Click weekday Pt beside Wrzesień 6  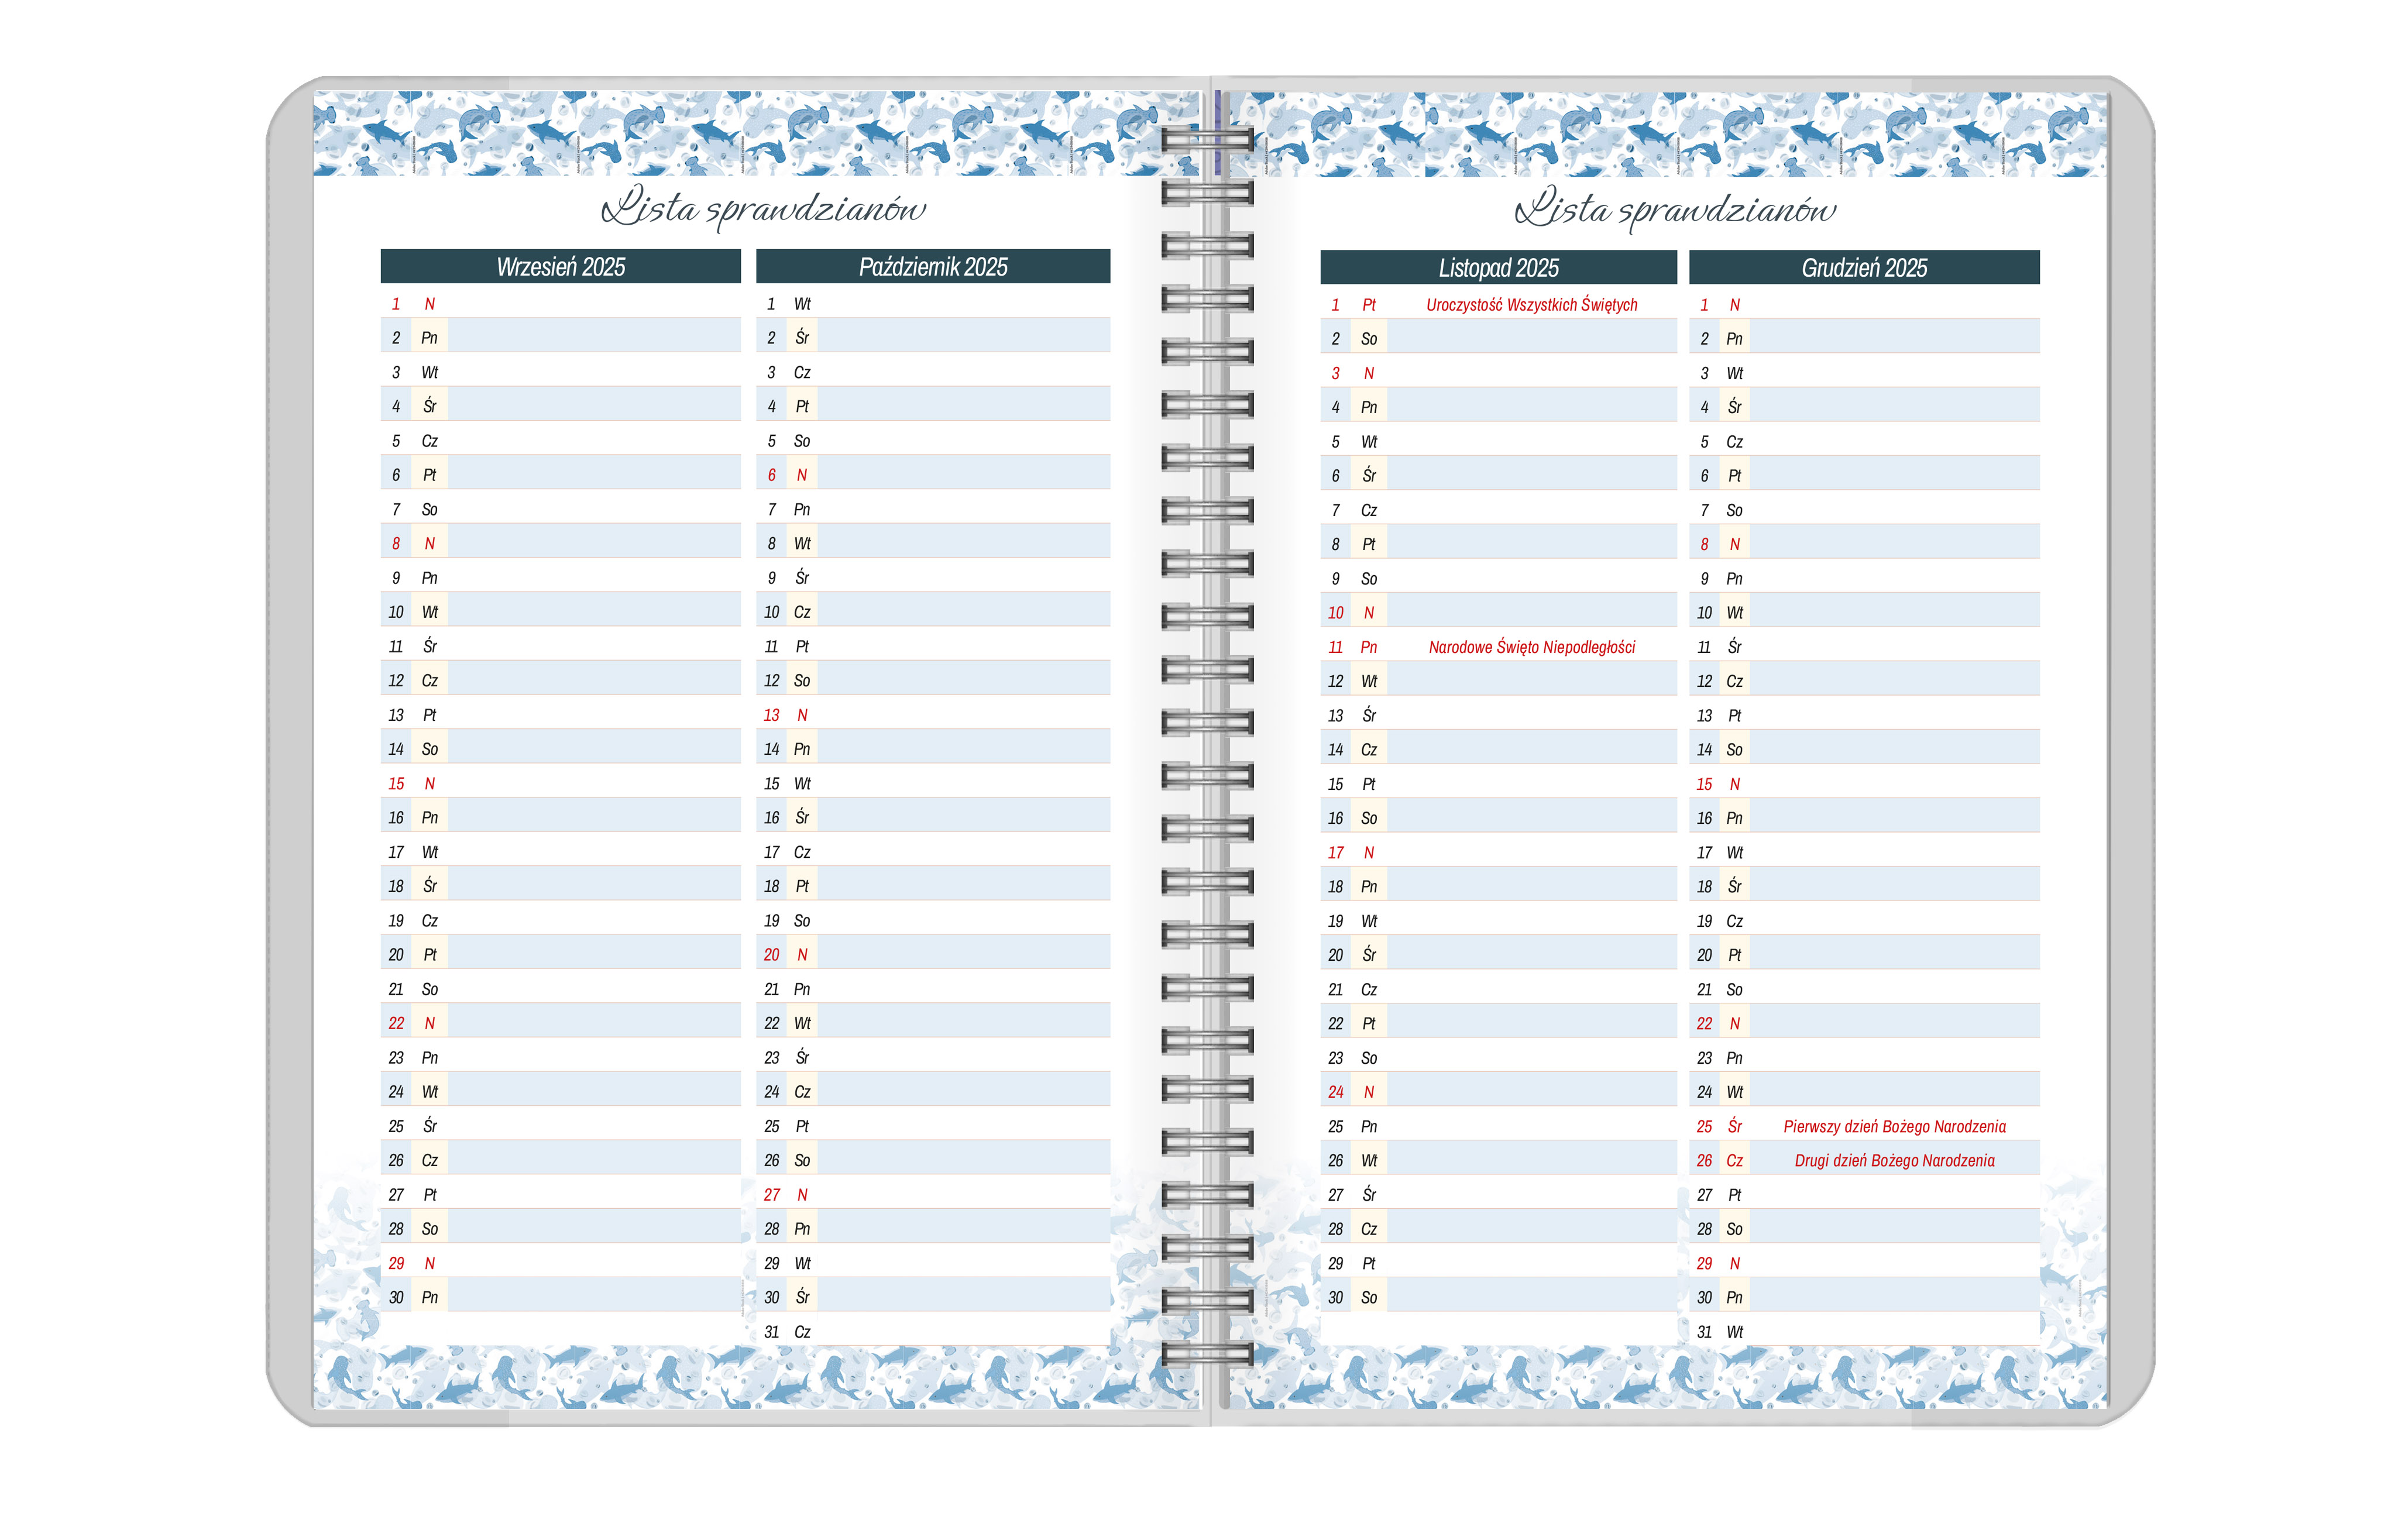pyautogui.click(x=430, y=475)
